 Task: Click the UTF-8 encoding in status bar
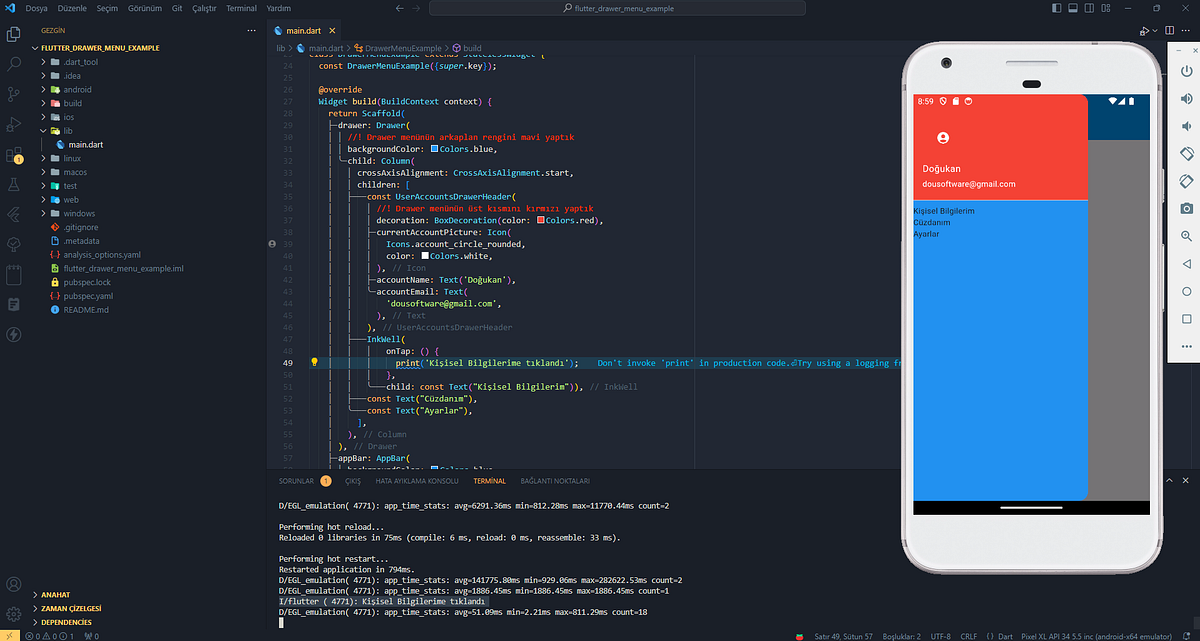coord(943,636)
